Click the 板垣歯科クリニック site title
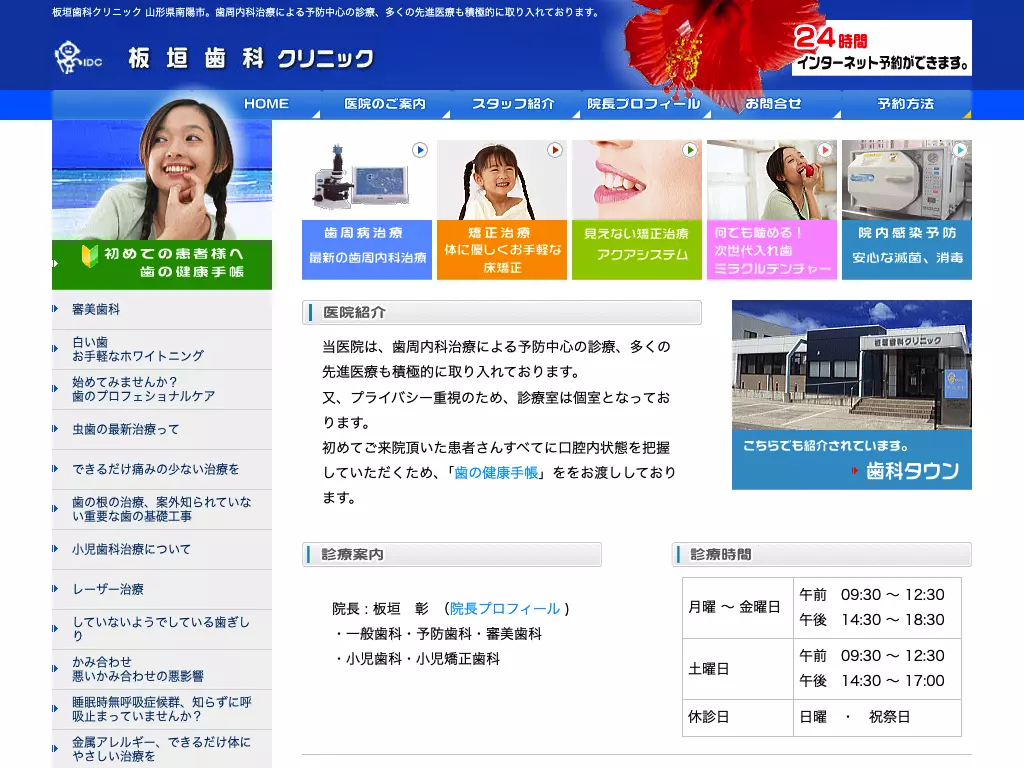The image size is (1024, 768). [x=251, y=59]
